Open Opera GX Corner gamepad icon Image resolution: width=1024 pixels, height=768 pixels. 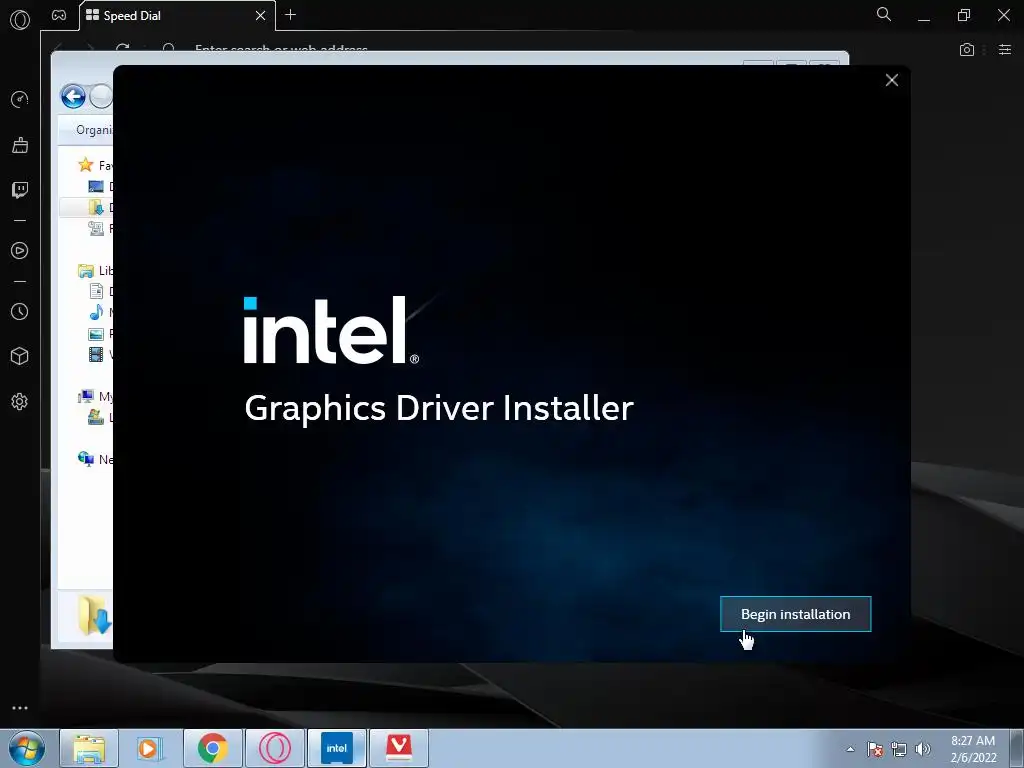click(x=59, y=15)
